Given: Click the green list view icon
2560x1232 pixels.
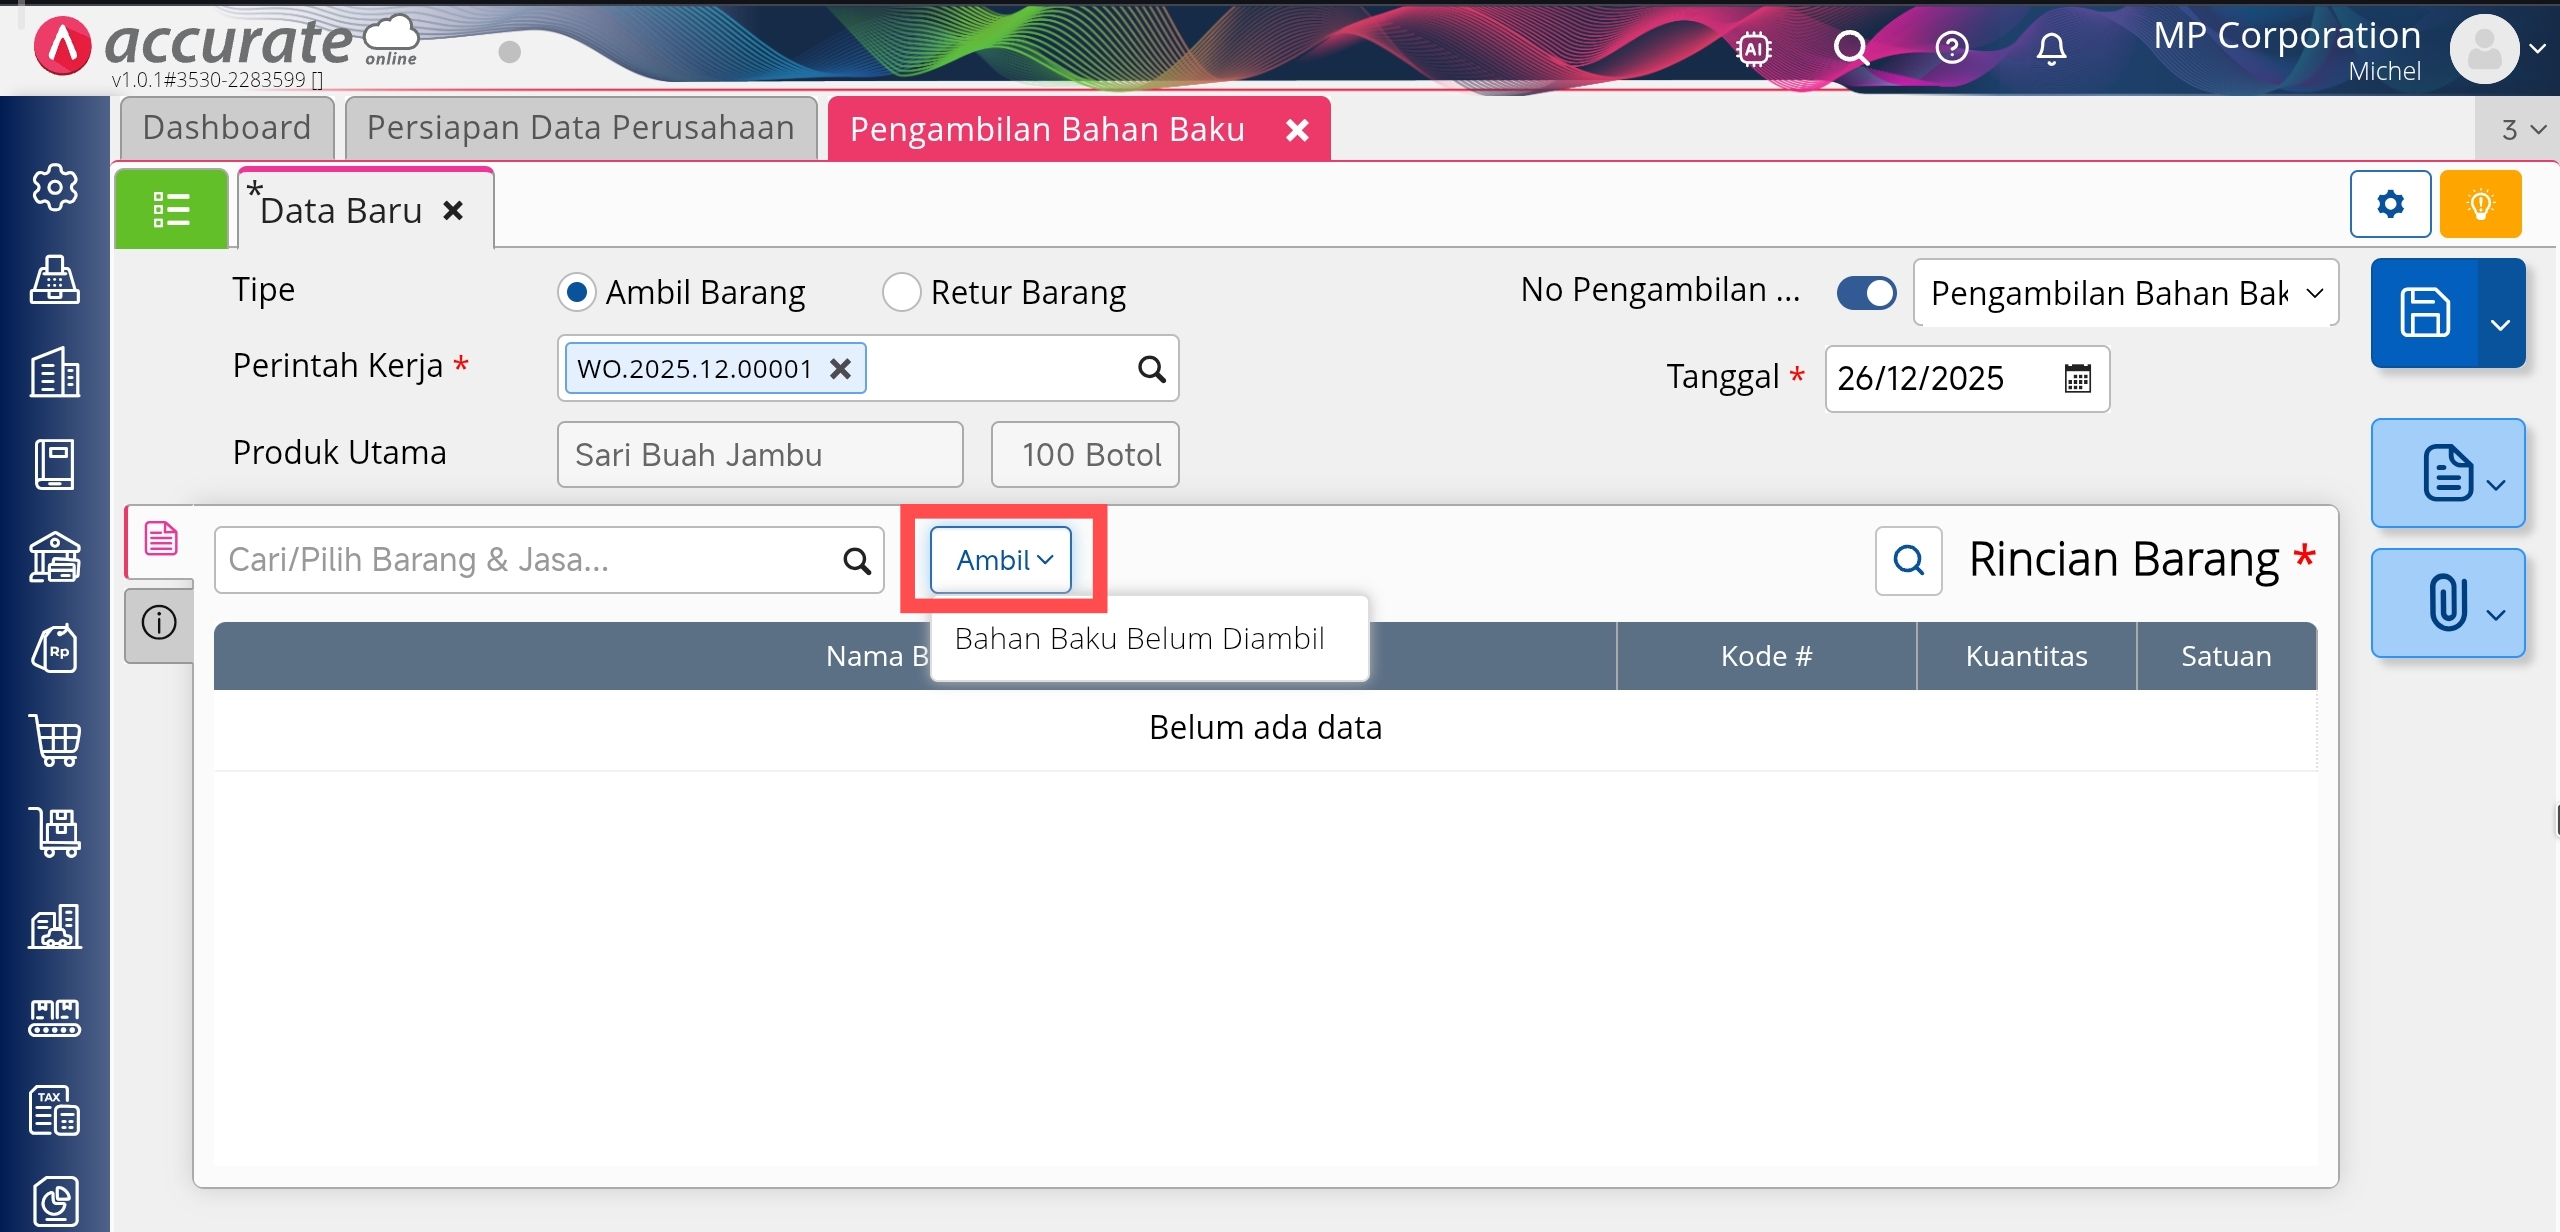Looking at the screenshot, I should [171, 209].
